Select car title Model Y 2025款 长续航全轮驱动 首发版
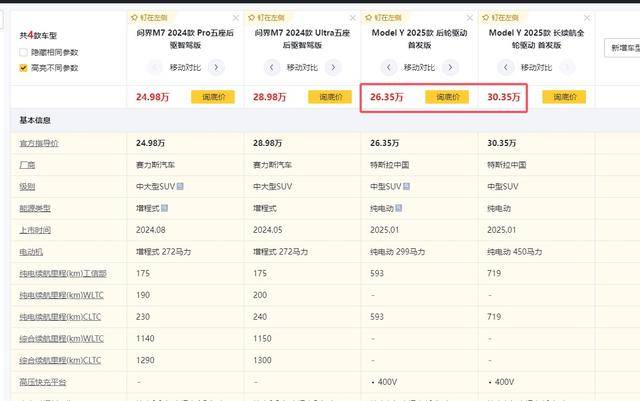640x401 pixels. (x=536, y=39)
